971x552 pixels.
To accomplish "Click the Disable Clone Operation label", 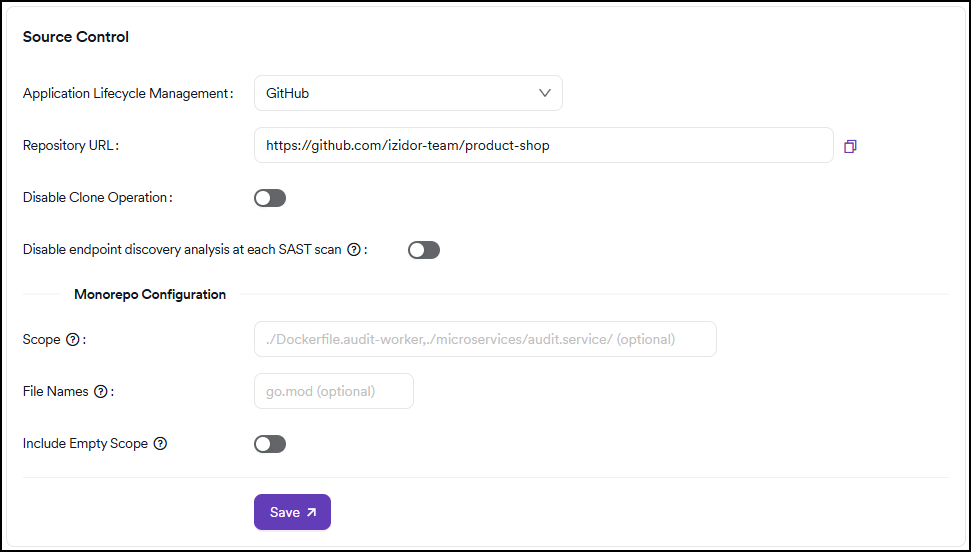I will pyautogui.click(x=96, y=198).
